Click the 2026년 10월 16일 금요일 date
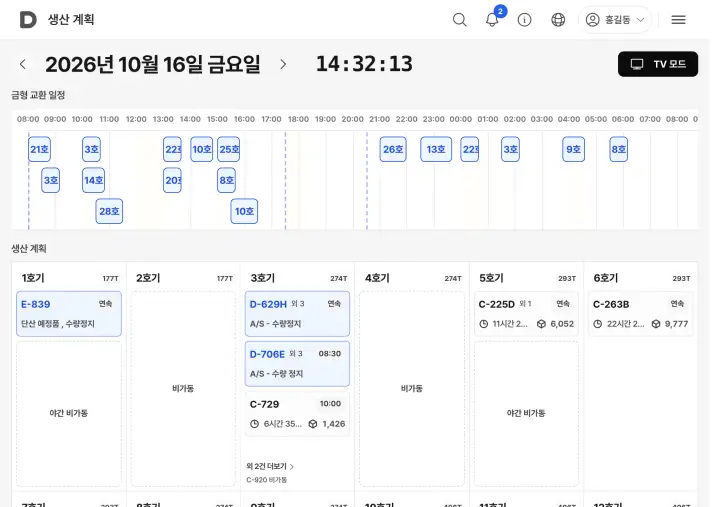This screenshot has height=507, width=720. coord(153,64)
